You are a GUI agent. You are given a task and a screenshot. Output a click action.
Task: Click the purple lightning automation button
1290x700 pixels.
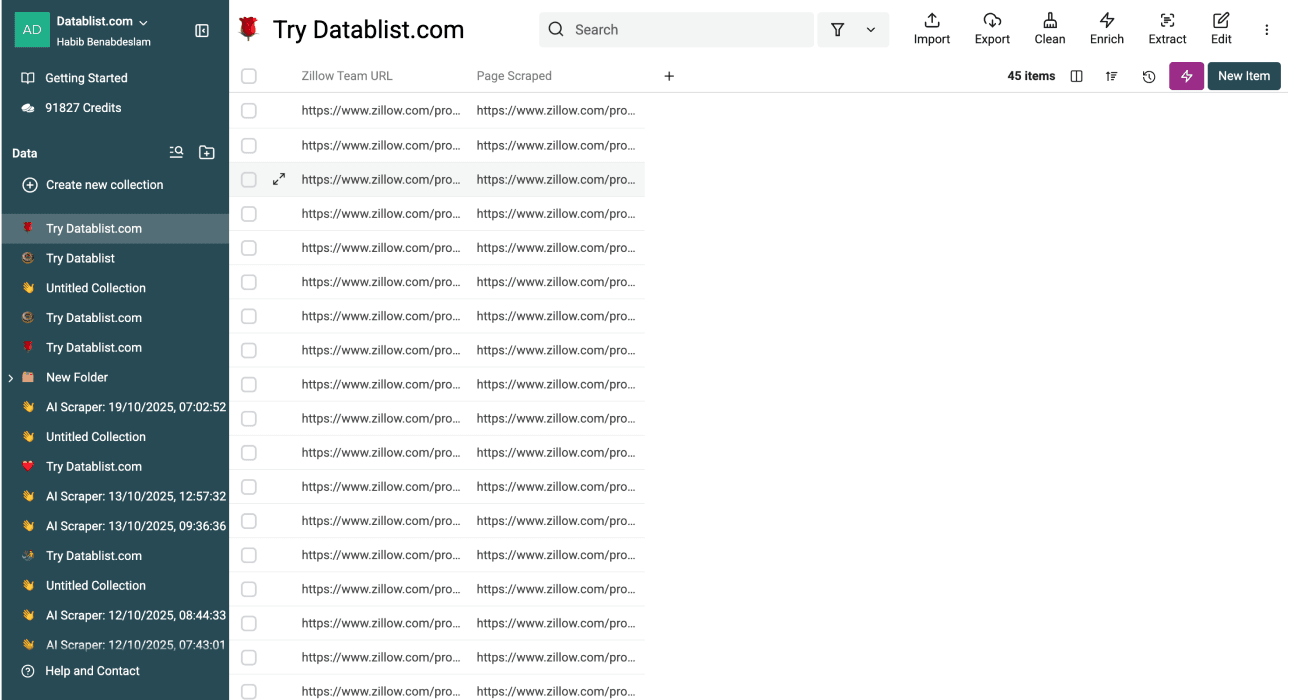pos(1186,75)
